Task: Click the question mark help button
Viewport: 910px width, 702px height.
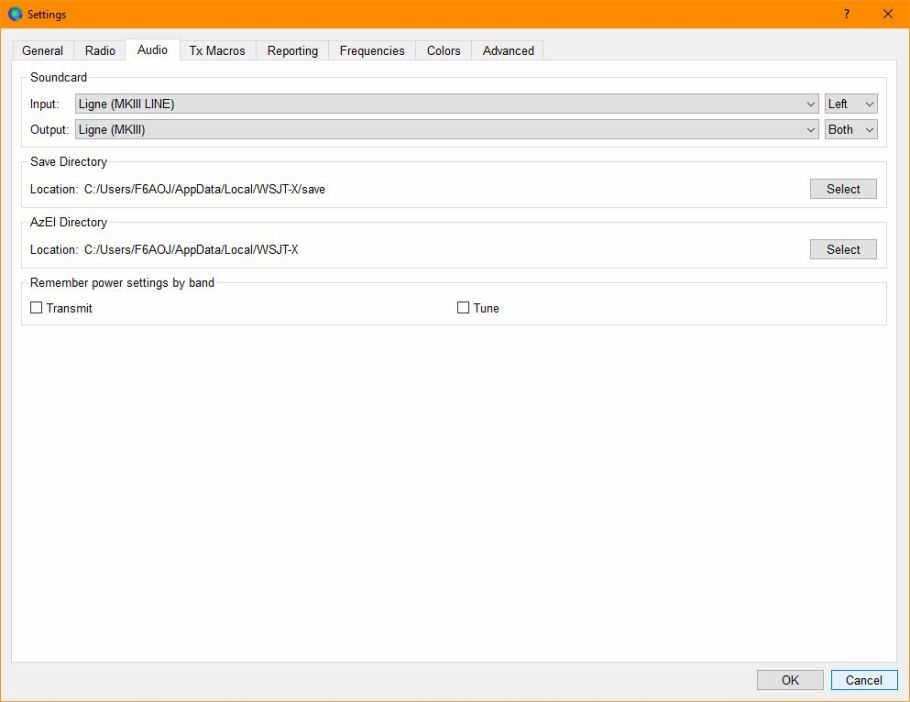Action: click(846, 14)
